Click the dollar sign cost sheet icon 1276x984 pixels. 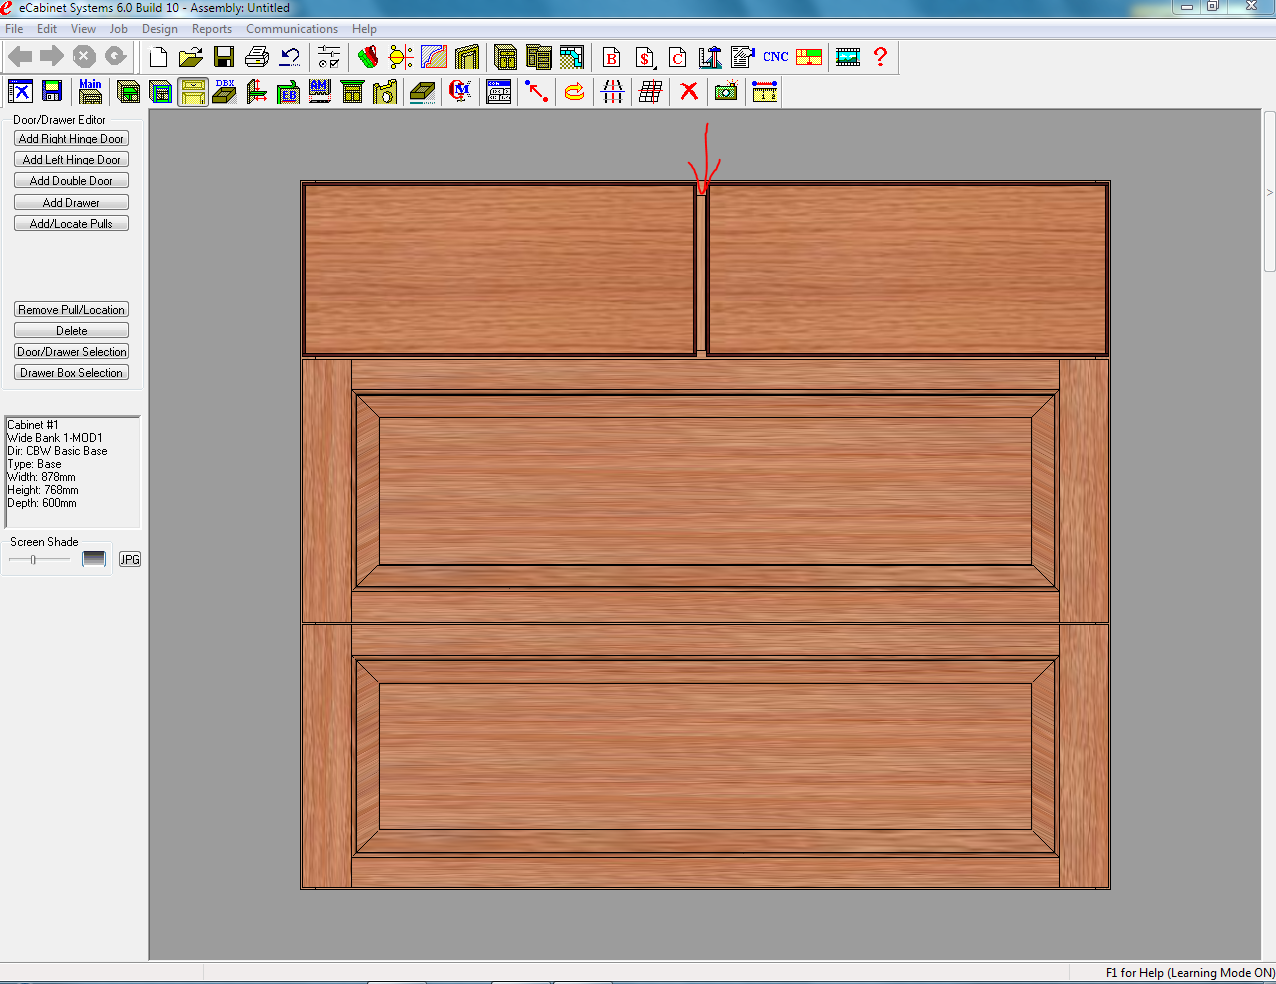tap(645, 57)
